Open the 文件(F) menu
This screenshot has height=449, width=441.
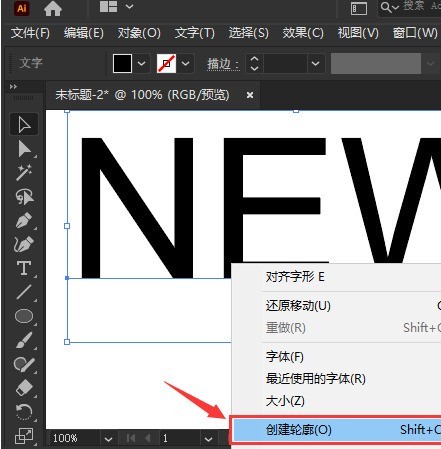coord(30,33)
